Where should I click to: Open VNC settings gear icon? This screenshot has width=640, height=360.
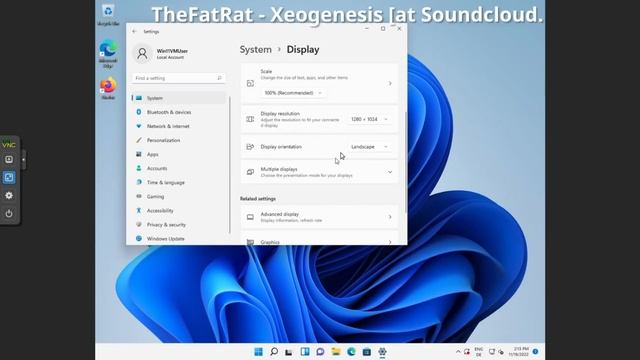tap(9, 196)
